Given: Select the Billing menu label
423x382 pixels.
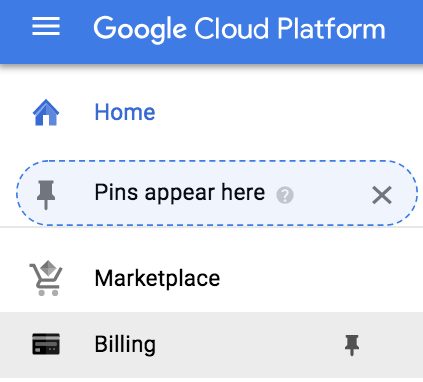Looking at the screenshot, I should (125, 345).
